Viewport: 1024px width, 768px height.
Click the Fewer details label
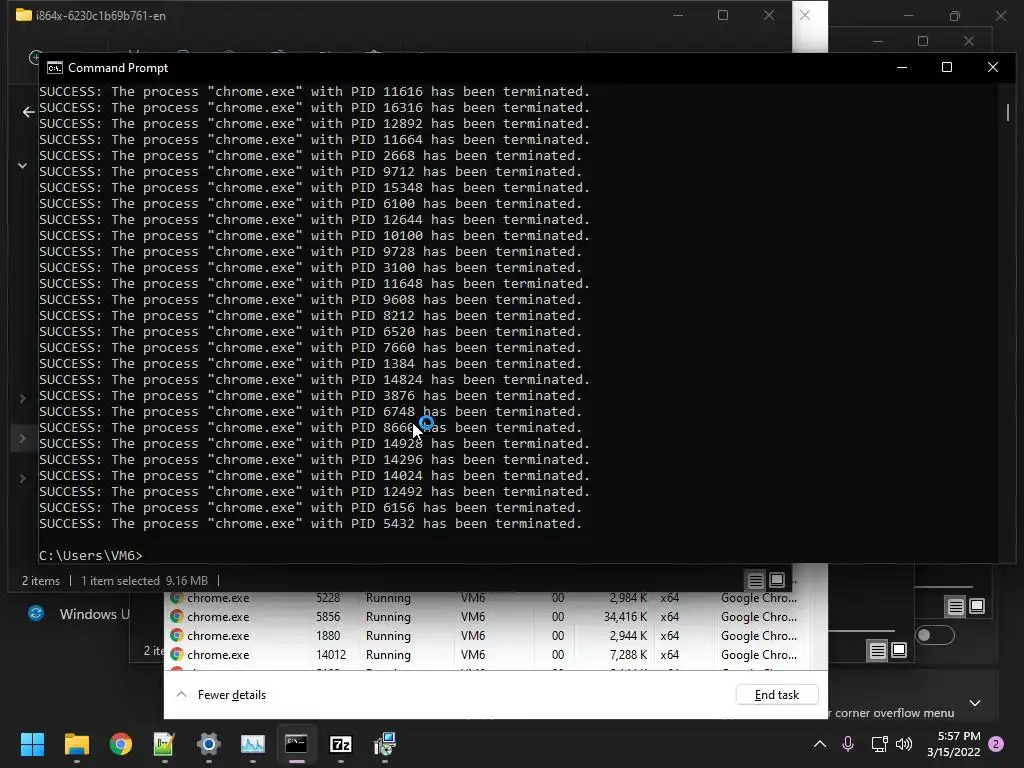point(232,695)
